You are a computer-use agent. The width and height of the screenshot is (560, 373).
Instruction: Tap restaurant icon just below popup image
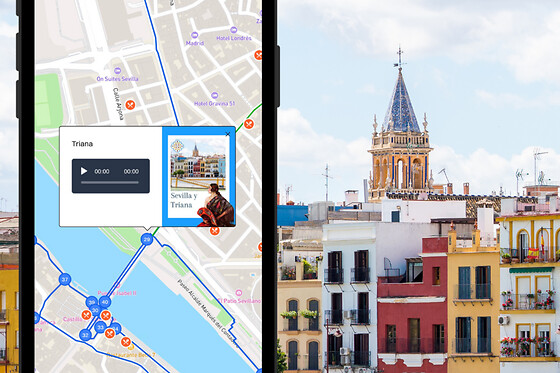tap(214, 231)
